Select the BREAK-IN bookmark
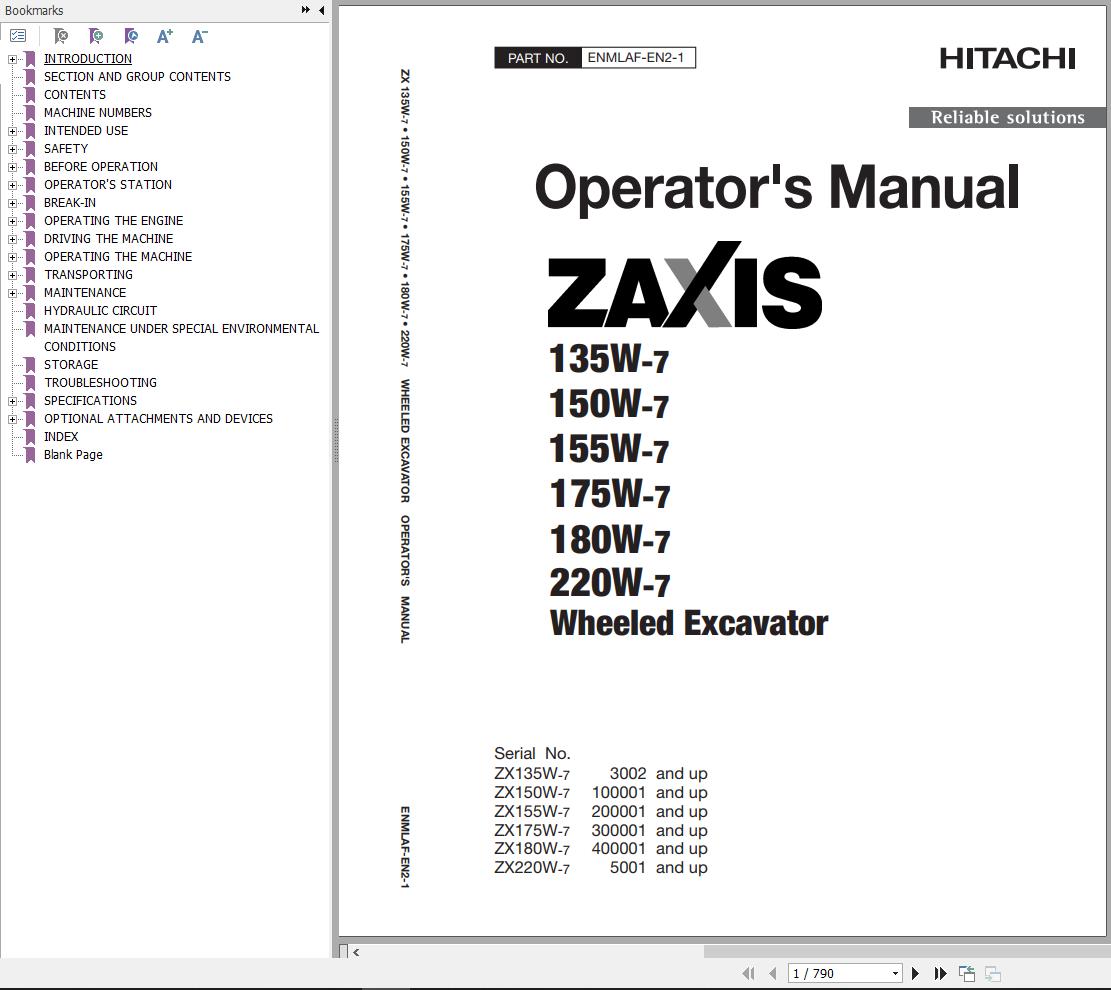 coord(69,203)
